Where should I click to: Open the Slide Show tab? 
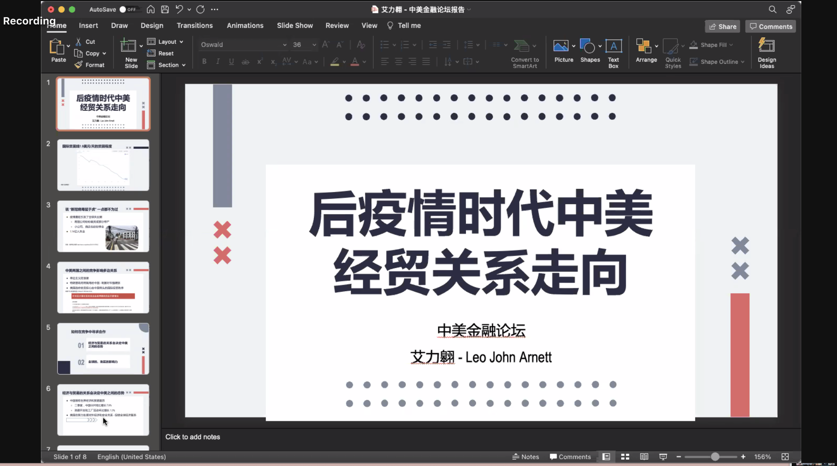coord(294,26)
